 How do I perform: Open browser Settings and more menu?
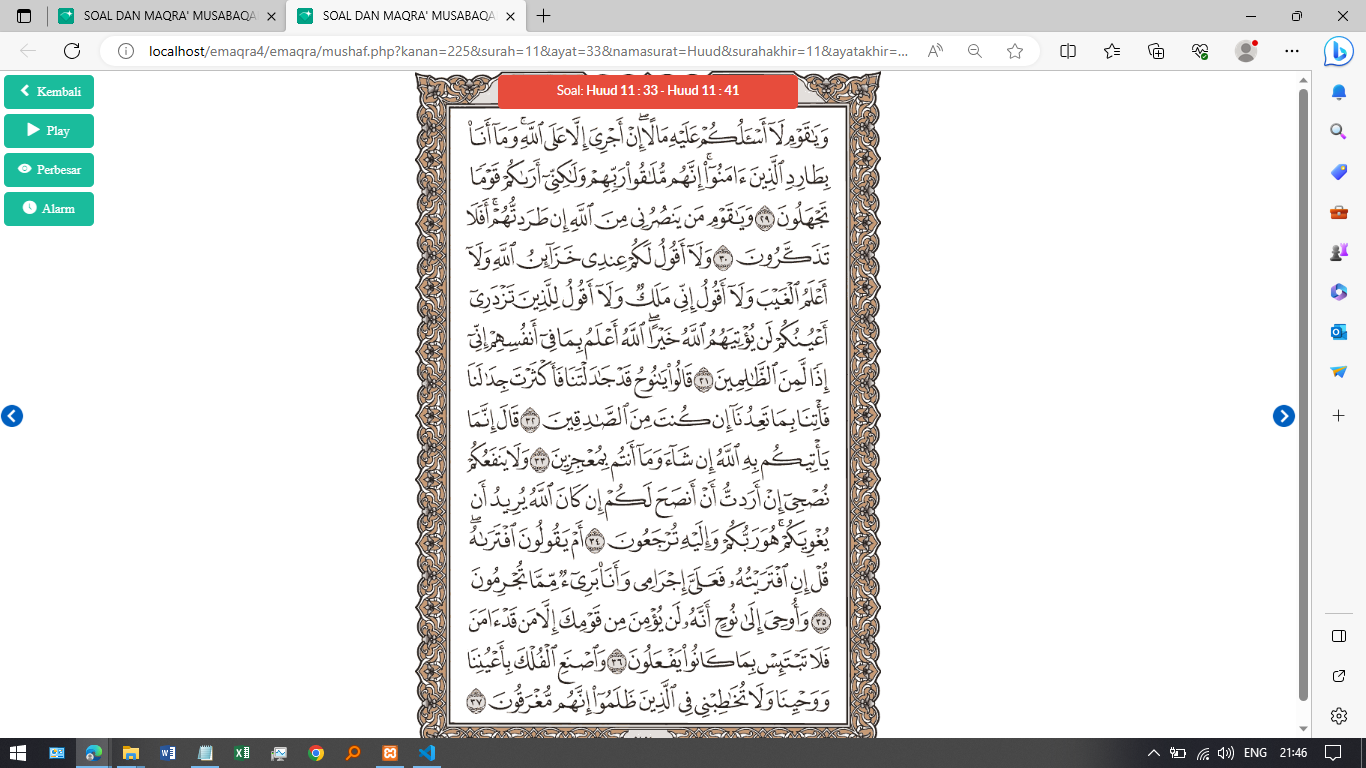click(1292, 51)
